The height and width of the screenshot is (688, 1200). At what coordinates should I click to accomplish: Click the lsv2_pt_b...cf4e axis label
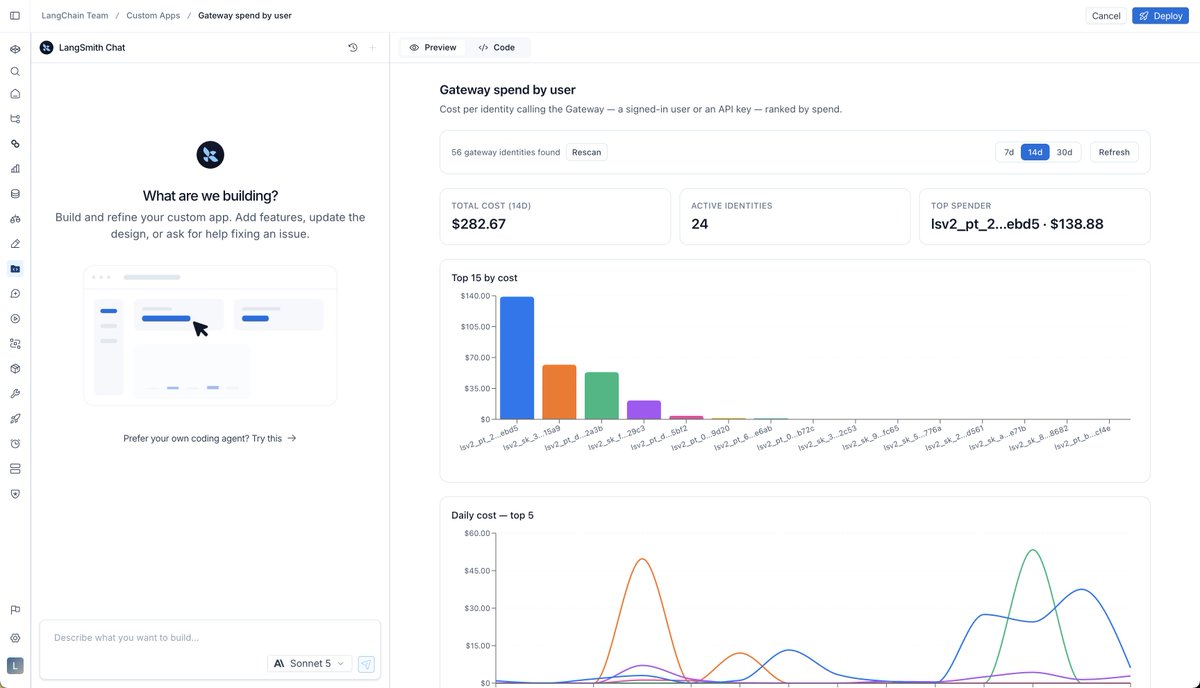coord(1082,437)
